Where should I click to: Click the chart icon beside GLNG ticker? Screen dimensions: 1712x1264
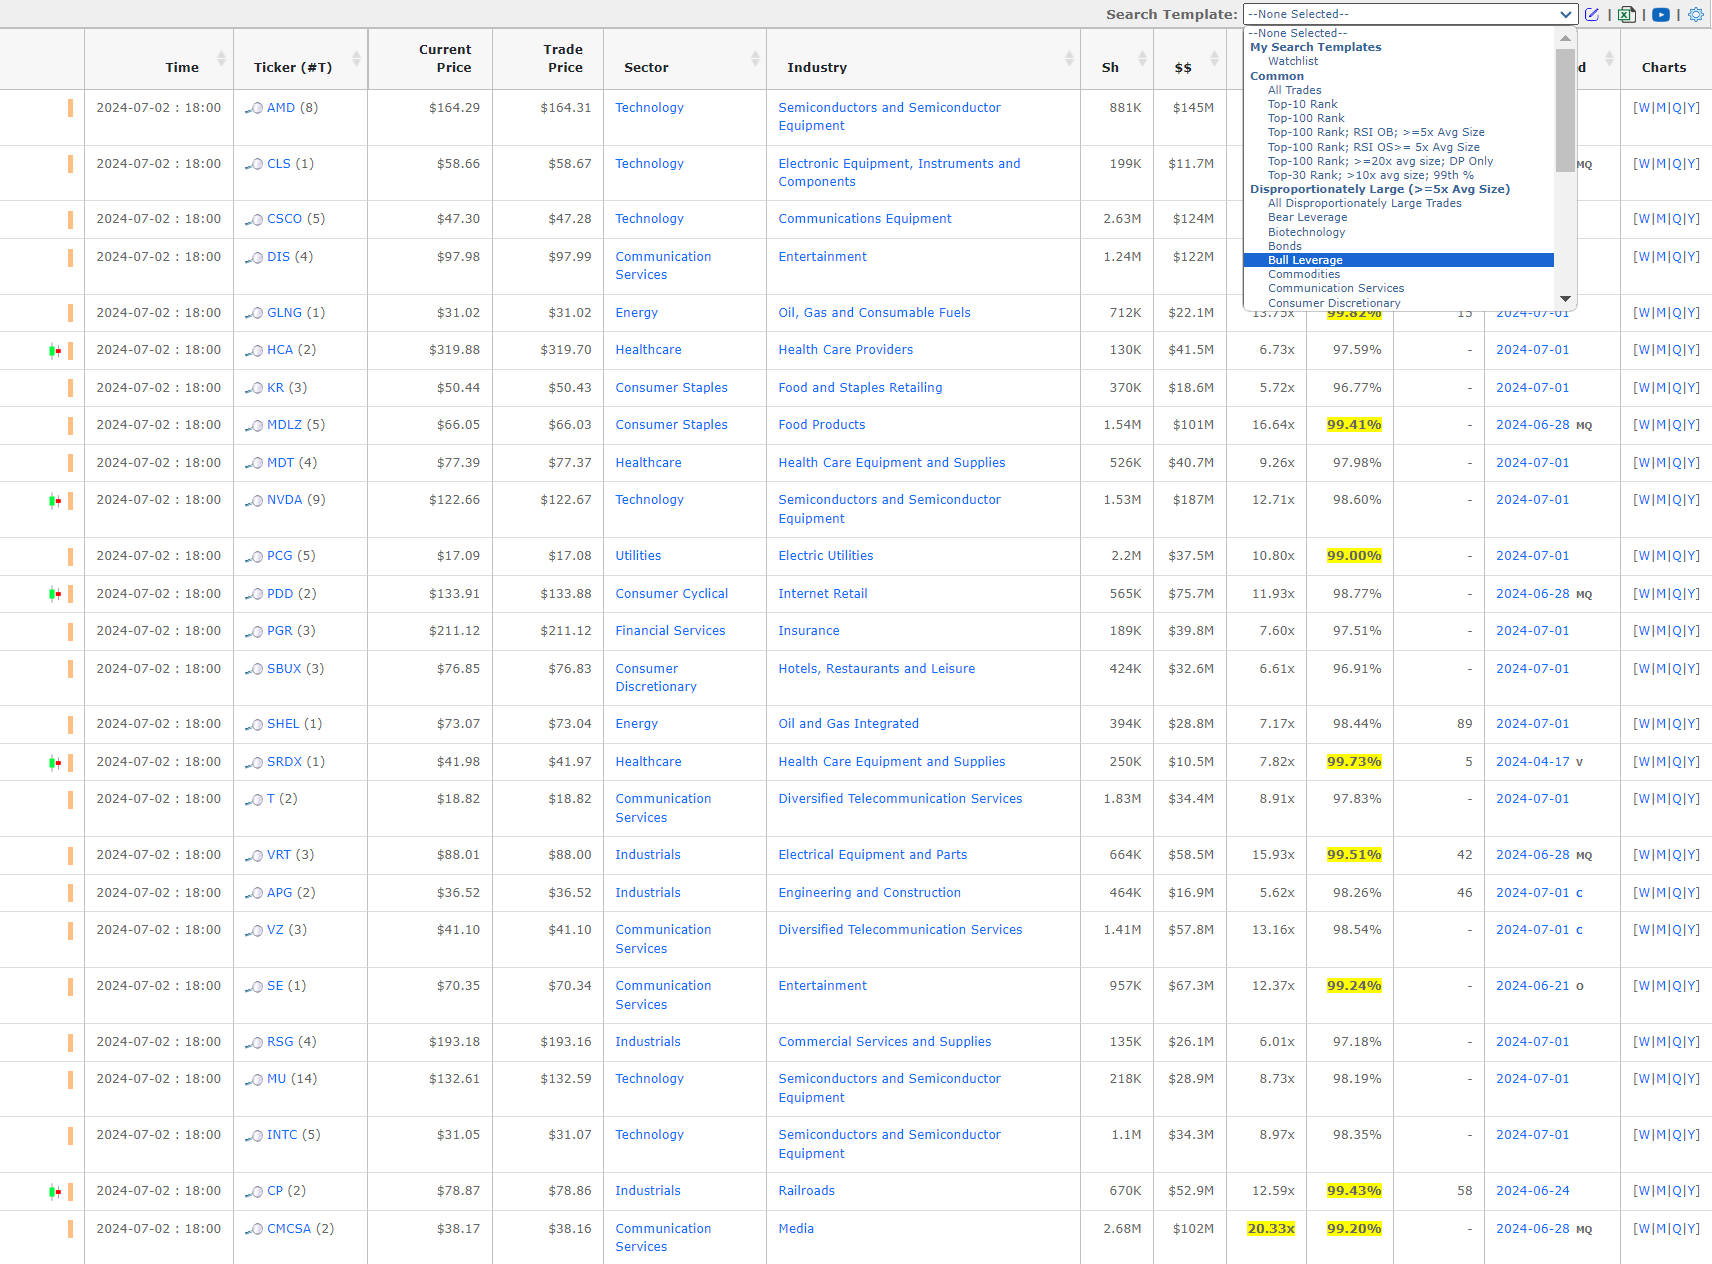[x=254, y=313]
